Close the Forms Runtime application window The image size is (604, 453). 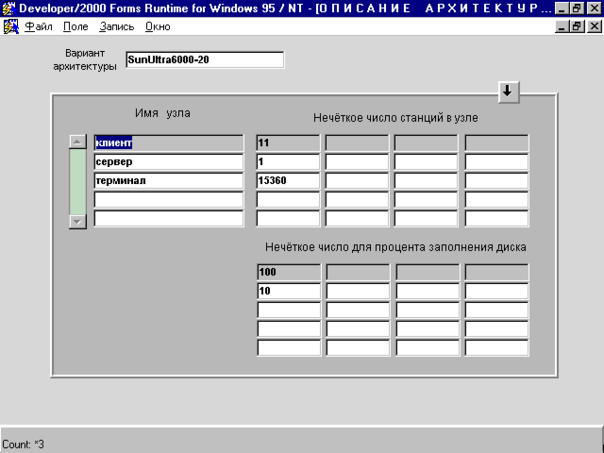(594, 8)
